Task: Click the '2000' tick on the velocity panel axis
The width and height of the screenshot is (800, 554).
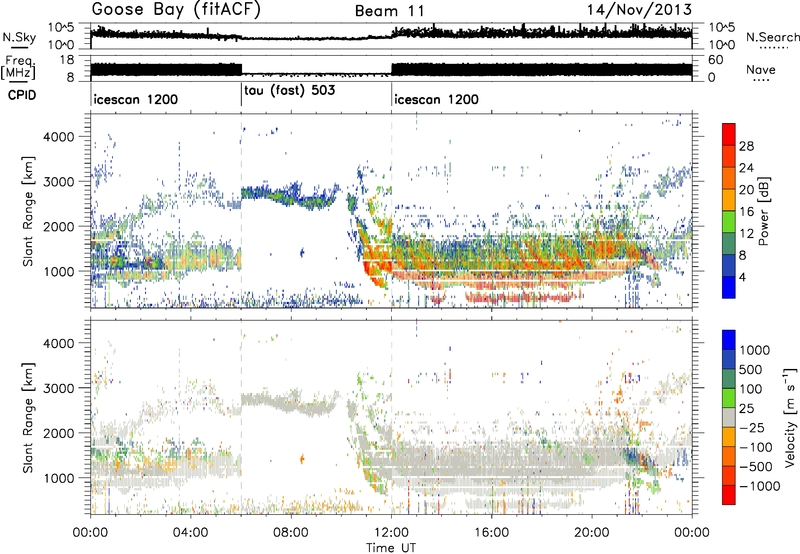Action: [x=59, y=433]
